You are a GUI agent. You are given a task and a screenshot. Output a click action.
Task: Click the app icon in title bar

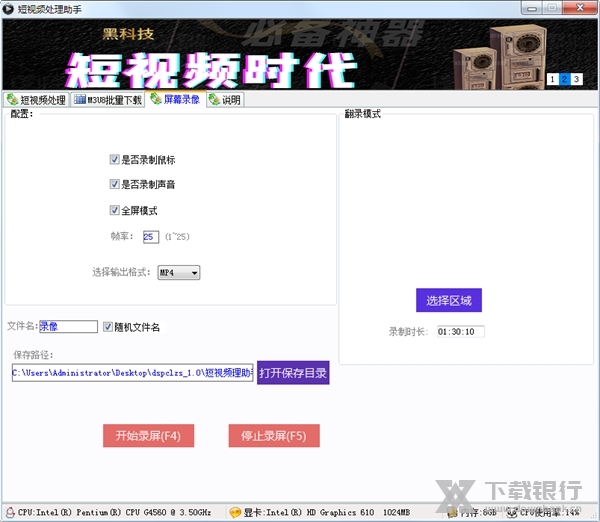pos(8,9)
